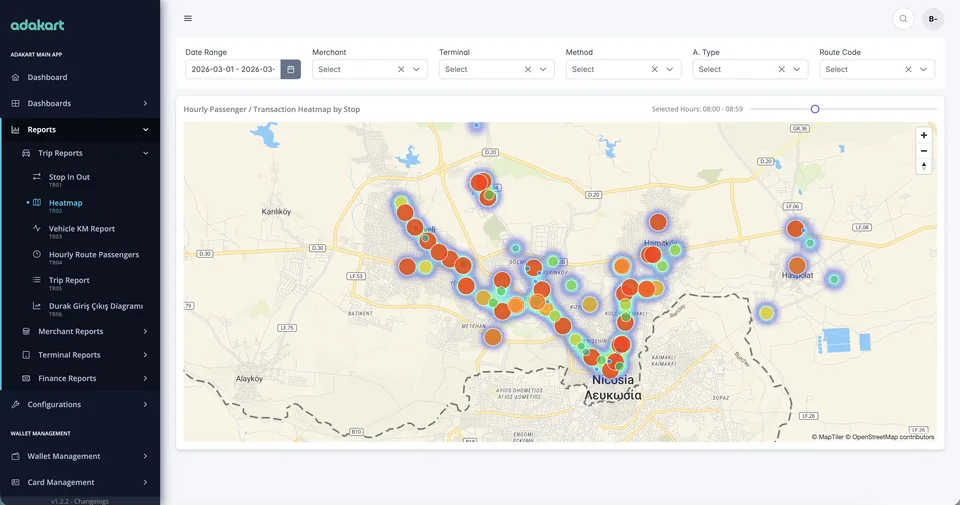Click the Vehicle KM Report pulse icon
Image resolution: width=960 pixels, height=505 pixels.
pos(37,228)
